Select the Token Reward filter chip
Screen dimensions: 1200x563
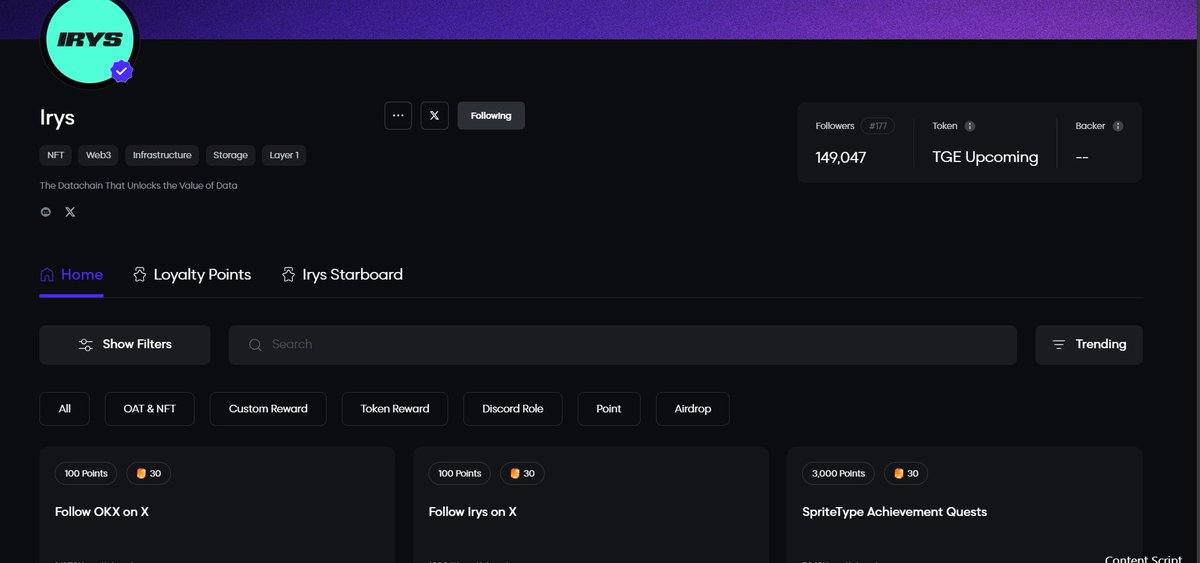(x=395, y=409)
